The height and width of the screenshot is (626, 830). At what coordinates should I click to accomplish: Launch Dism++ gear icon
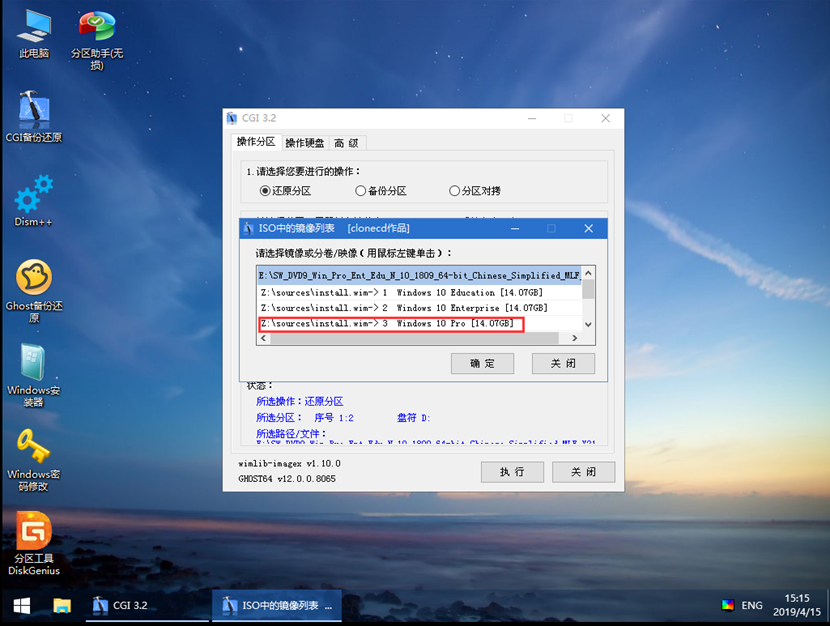pyautogui.click(x=34, y=194)
